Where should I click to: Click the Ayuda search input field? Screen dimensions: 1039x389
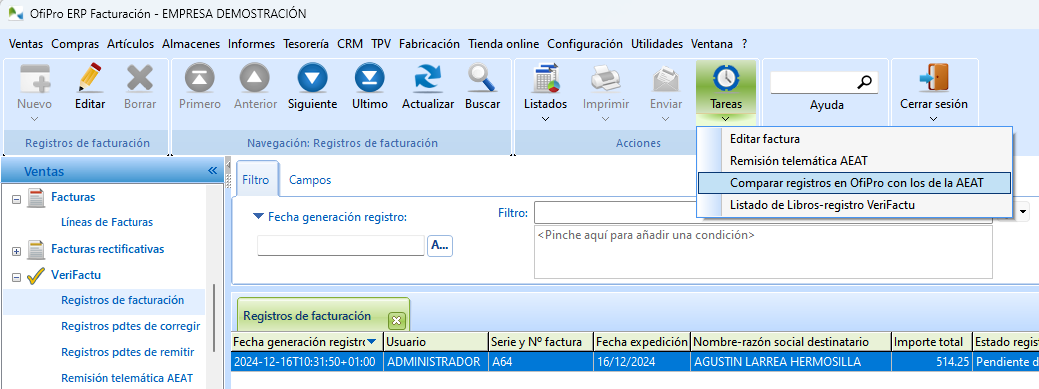(814, 82)
